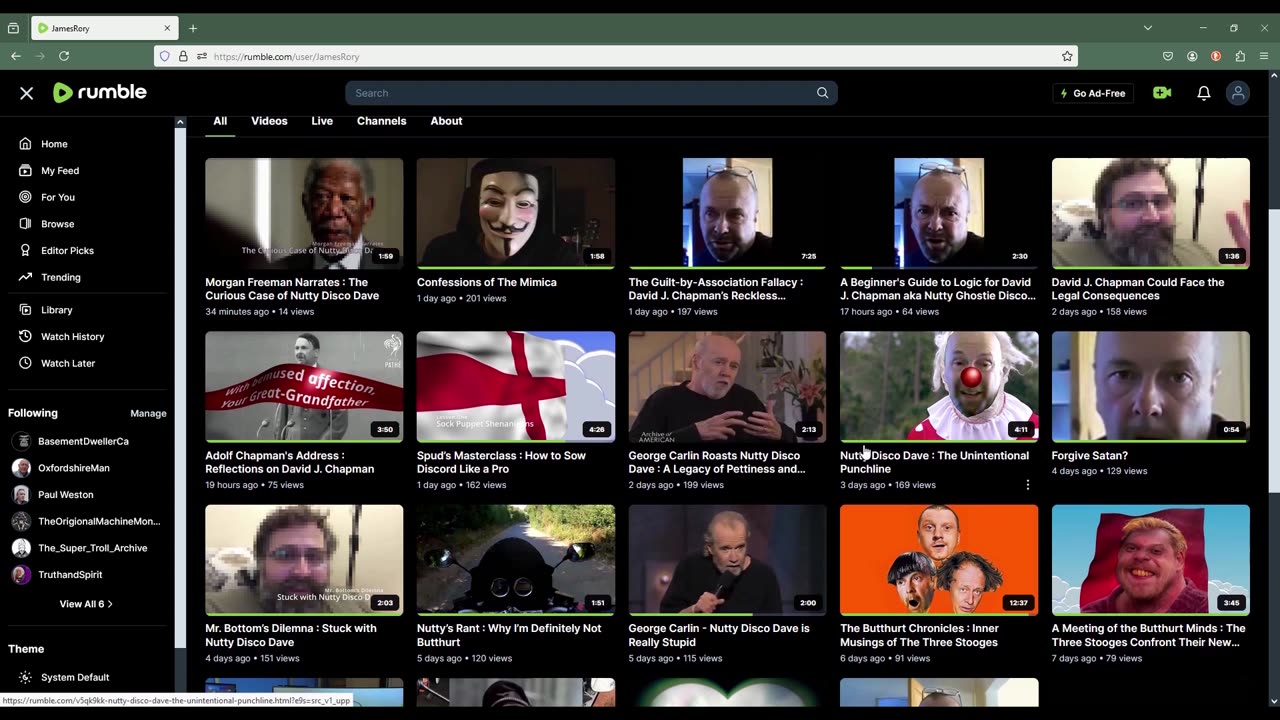Click browser back arrow

click(16, 56)
